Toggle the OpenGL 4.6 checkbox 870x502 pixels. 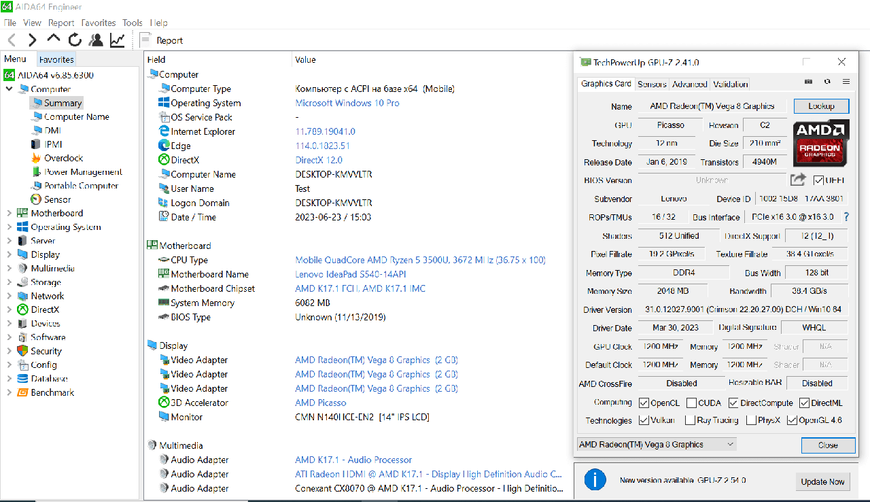click(x=792, y=420)
